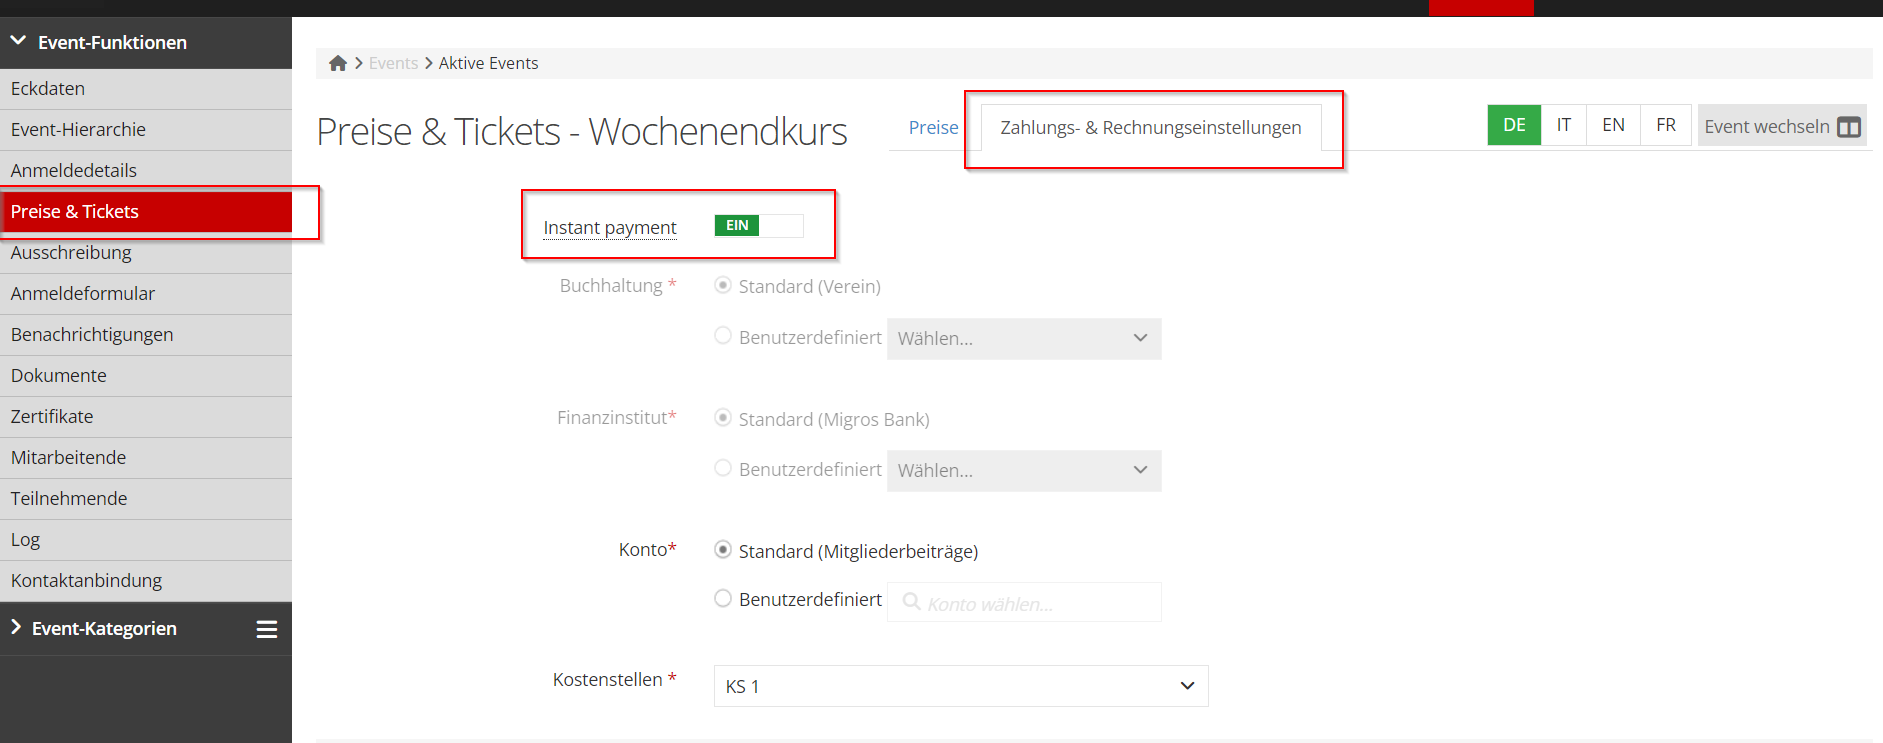The height and width of the screenshot is (743, 1883).
Task: Open Mitarbeitende in the sidebar
Action: (146, 458)
